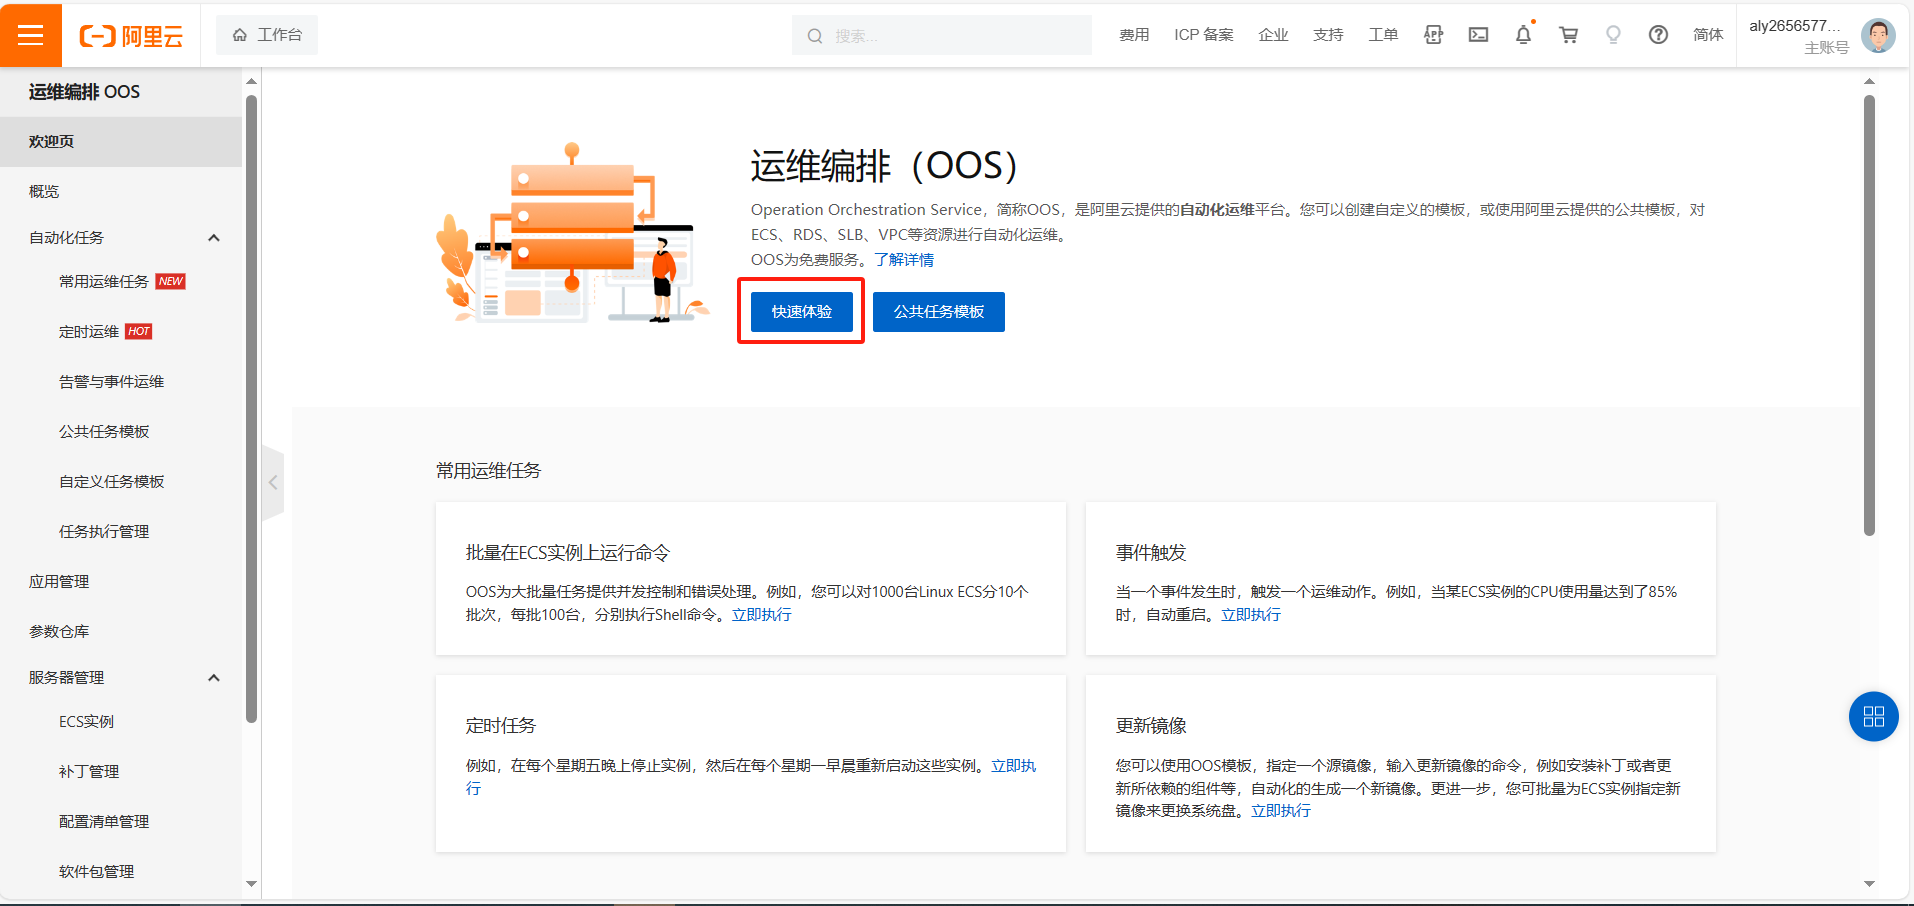Click 立即执行 under 批量在ECS实例上运行命令

tap(761, 615)
